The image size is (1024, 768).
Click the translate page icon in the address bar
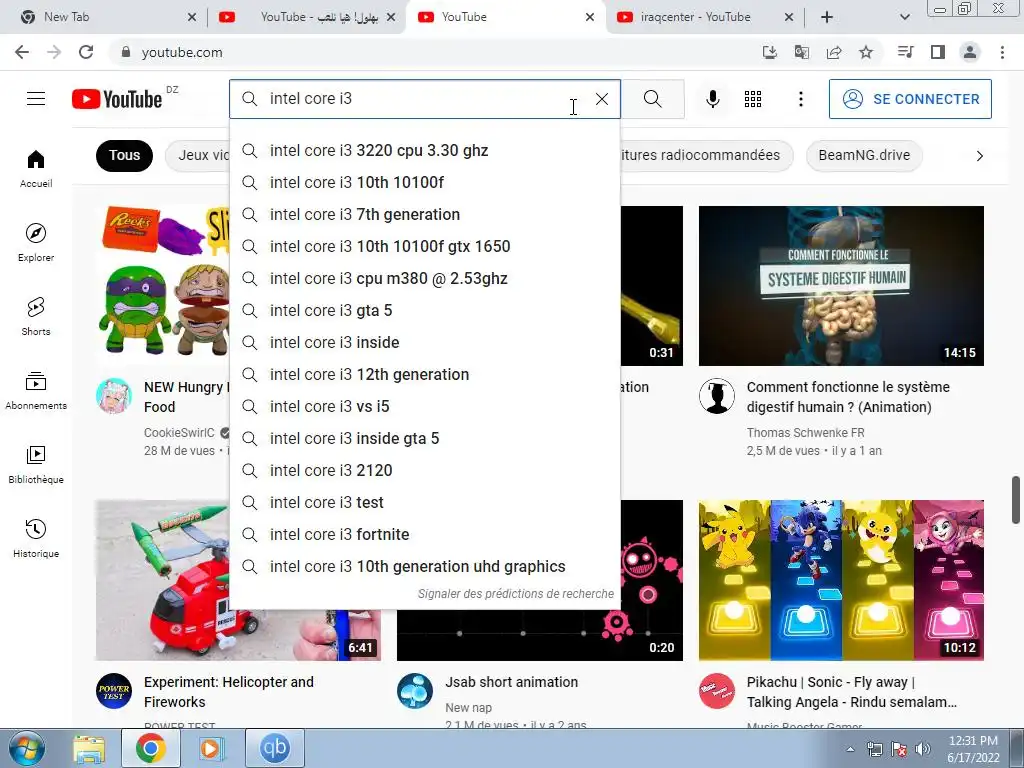[x=802, y=52]
